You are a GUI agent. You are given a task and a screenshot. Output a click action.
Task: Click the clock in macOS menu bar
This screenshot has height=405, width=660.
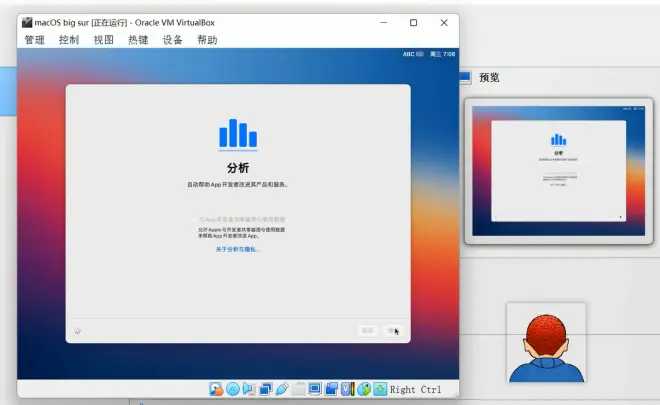[x=442, y=54]
